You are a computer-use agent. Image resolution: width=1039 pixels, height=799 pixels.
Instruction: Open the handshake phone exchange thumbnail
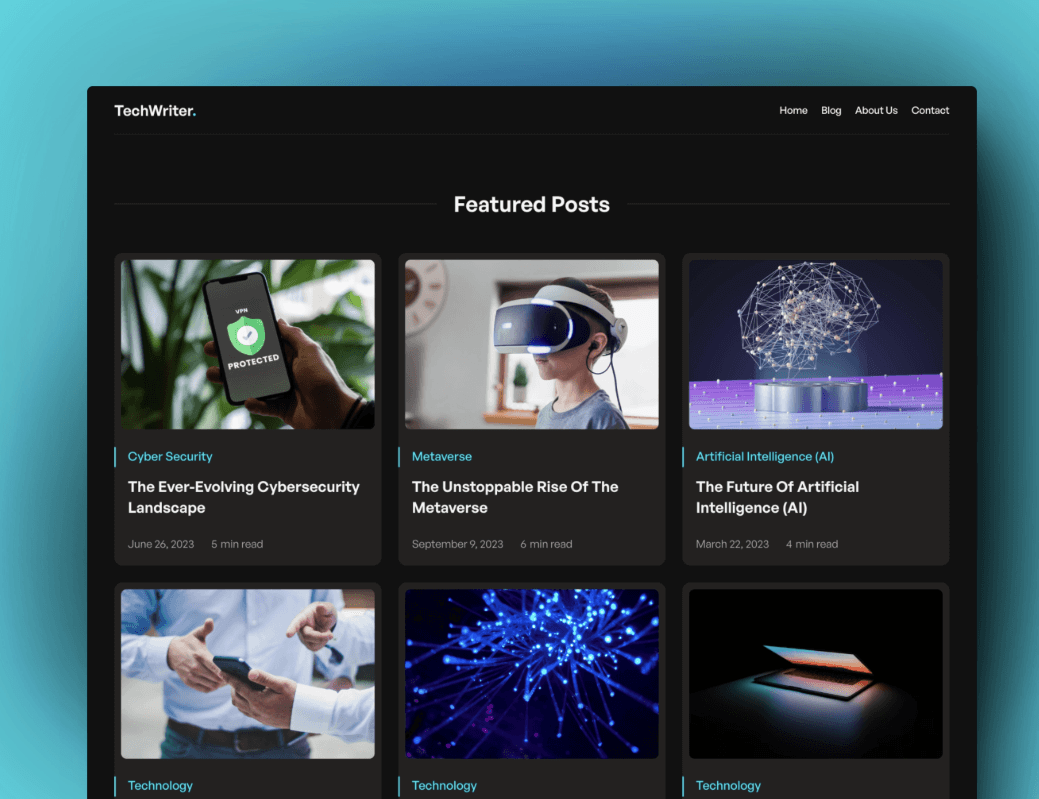tap(248, 674)
